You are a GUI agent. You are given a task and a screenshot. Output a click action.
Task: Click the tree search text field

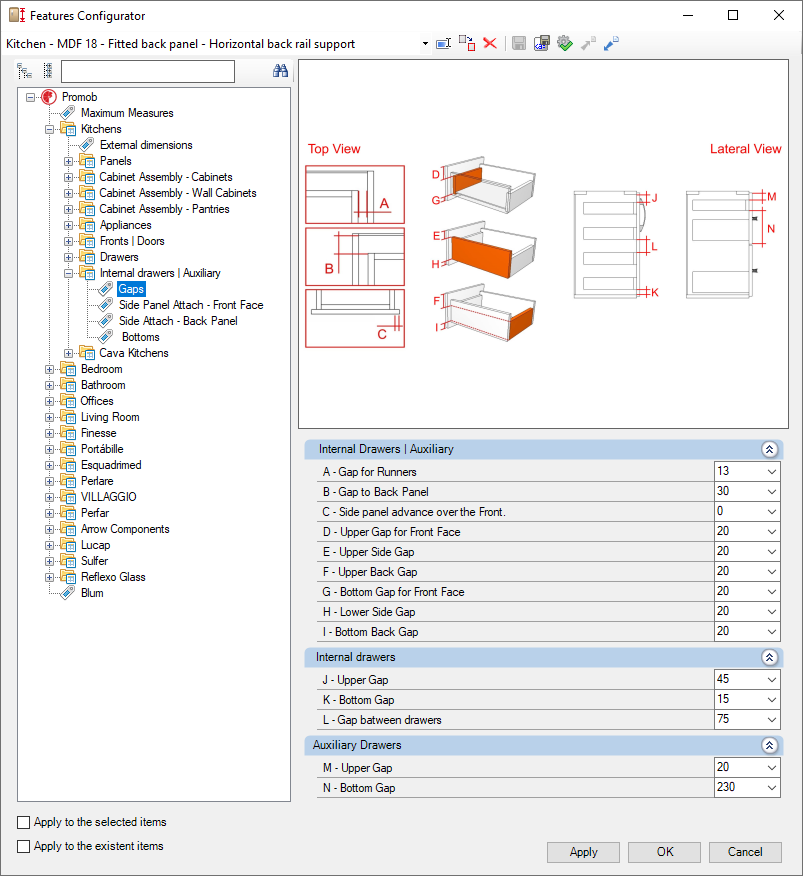tap(148, 71)
